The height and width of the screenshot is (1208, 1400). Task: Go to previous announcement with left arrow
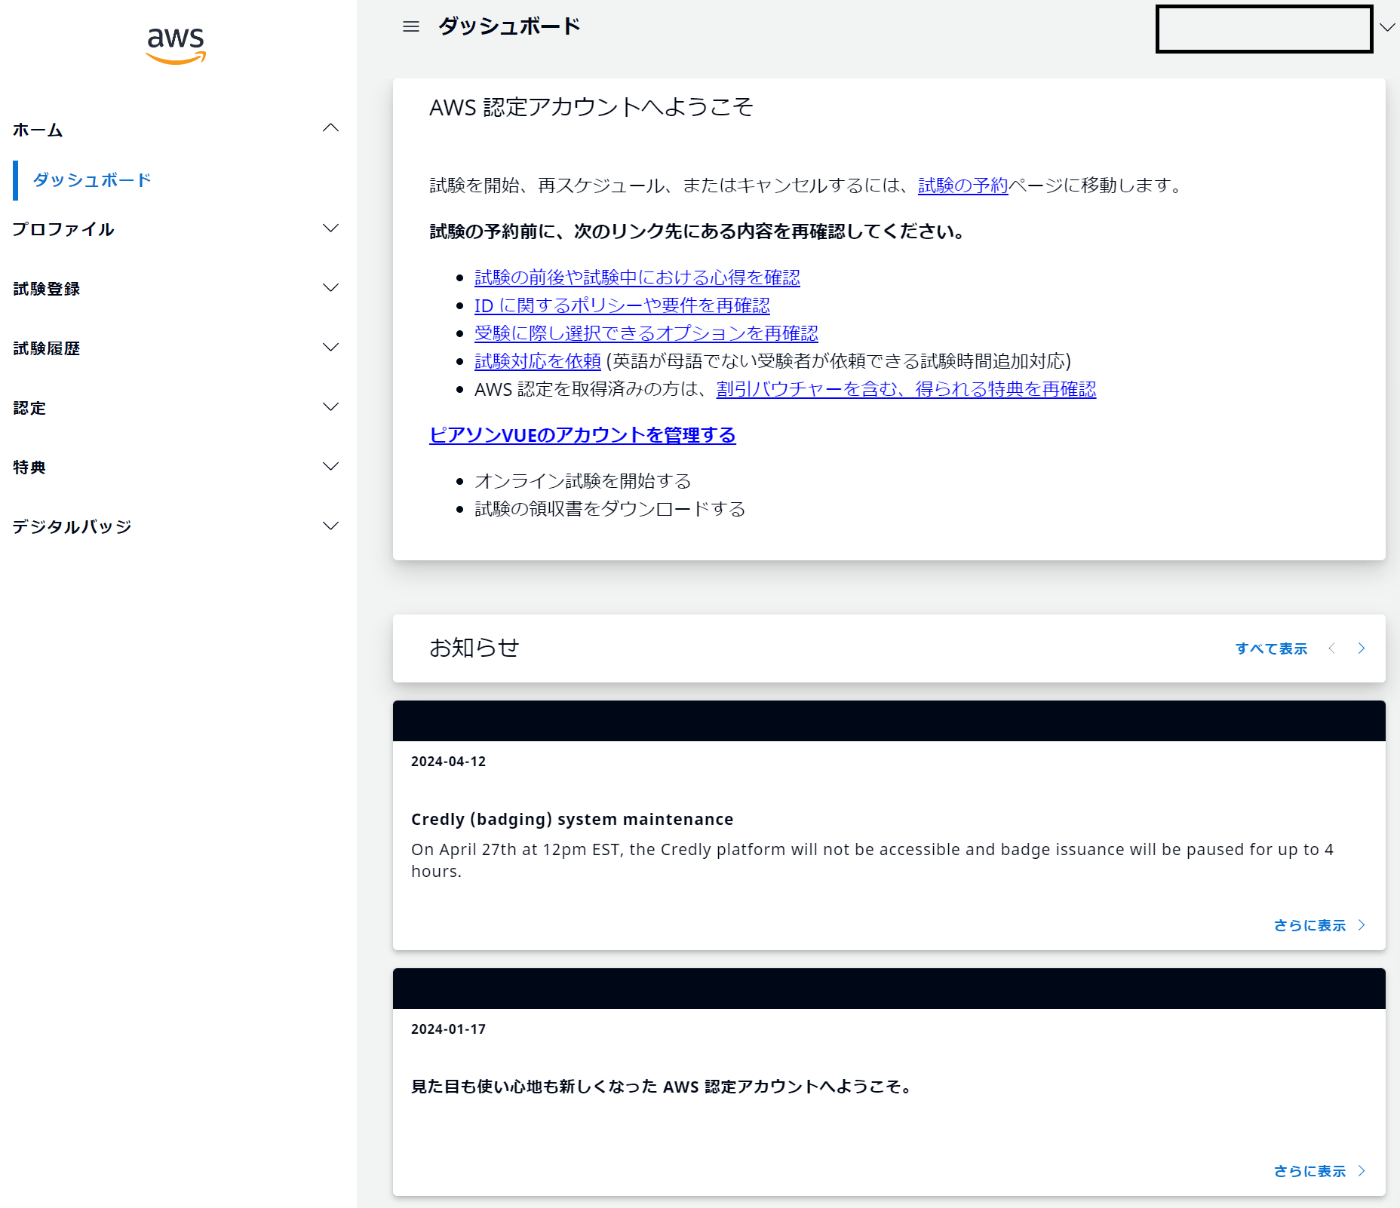(x=1332, y=649)
